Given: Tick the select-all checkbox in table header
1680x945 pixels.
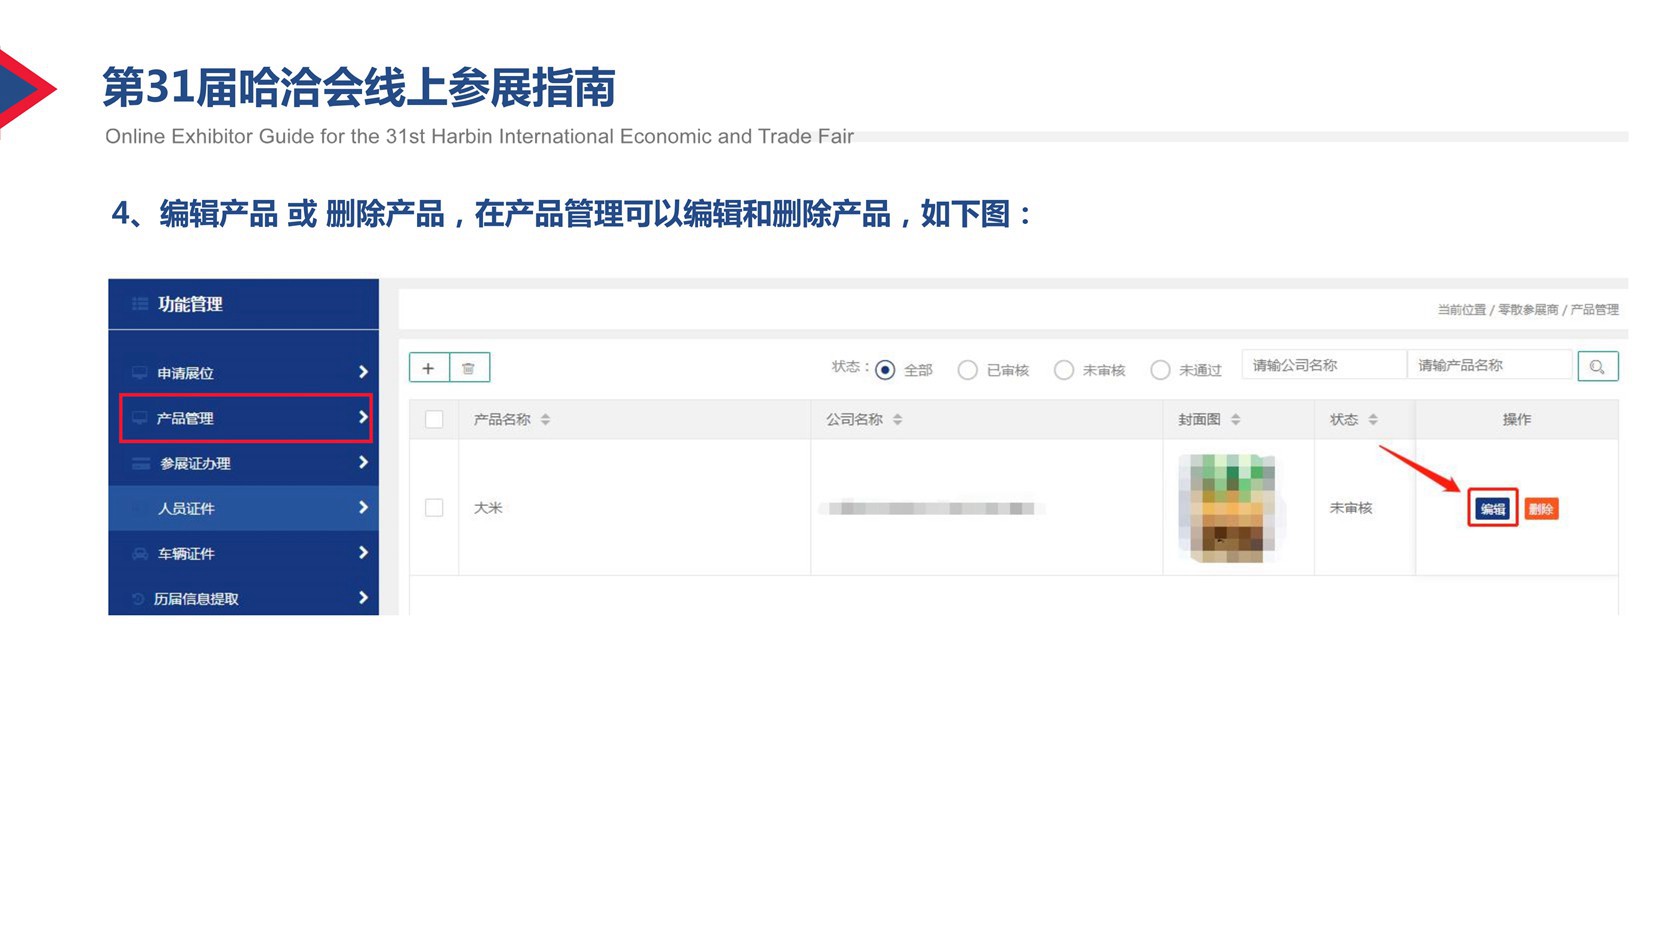Looking at the screenshot, I should click(x=434, y=420).
